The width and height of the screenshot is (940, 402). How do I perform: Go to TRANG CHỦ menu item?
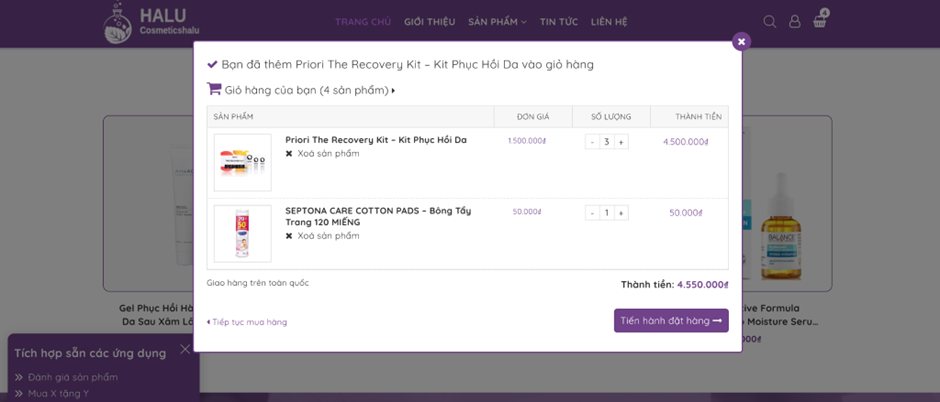pyautogui.click(x=363, y=22)
